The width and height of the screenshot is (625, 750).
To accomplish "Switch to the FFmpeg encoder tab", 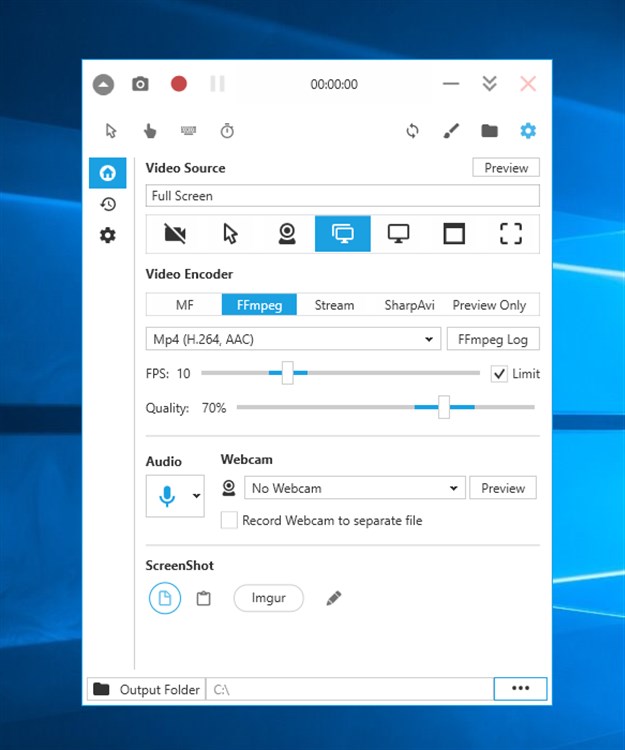I will click(259, 305).
